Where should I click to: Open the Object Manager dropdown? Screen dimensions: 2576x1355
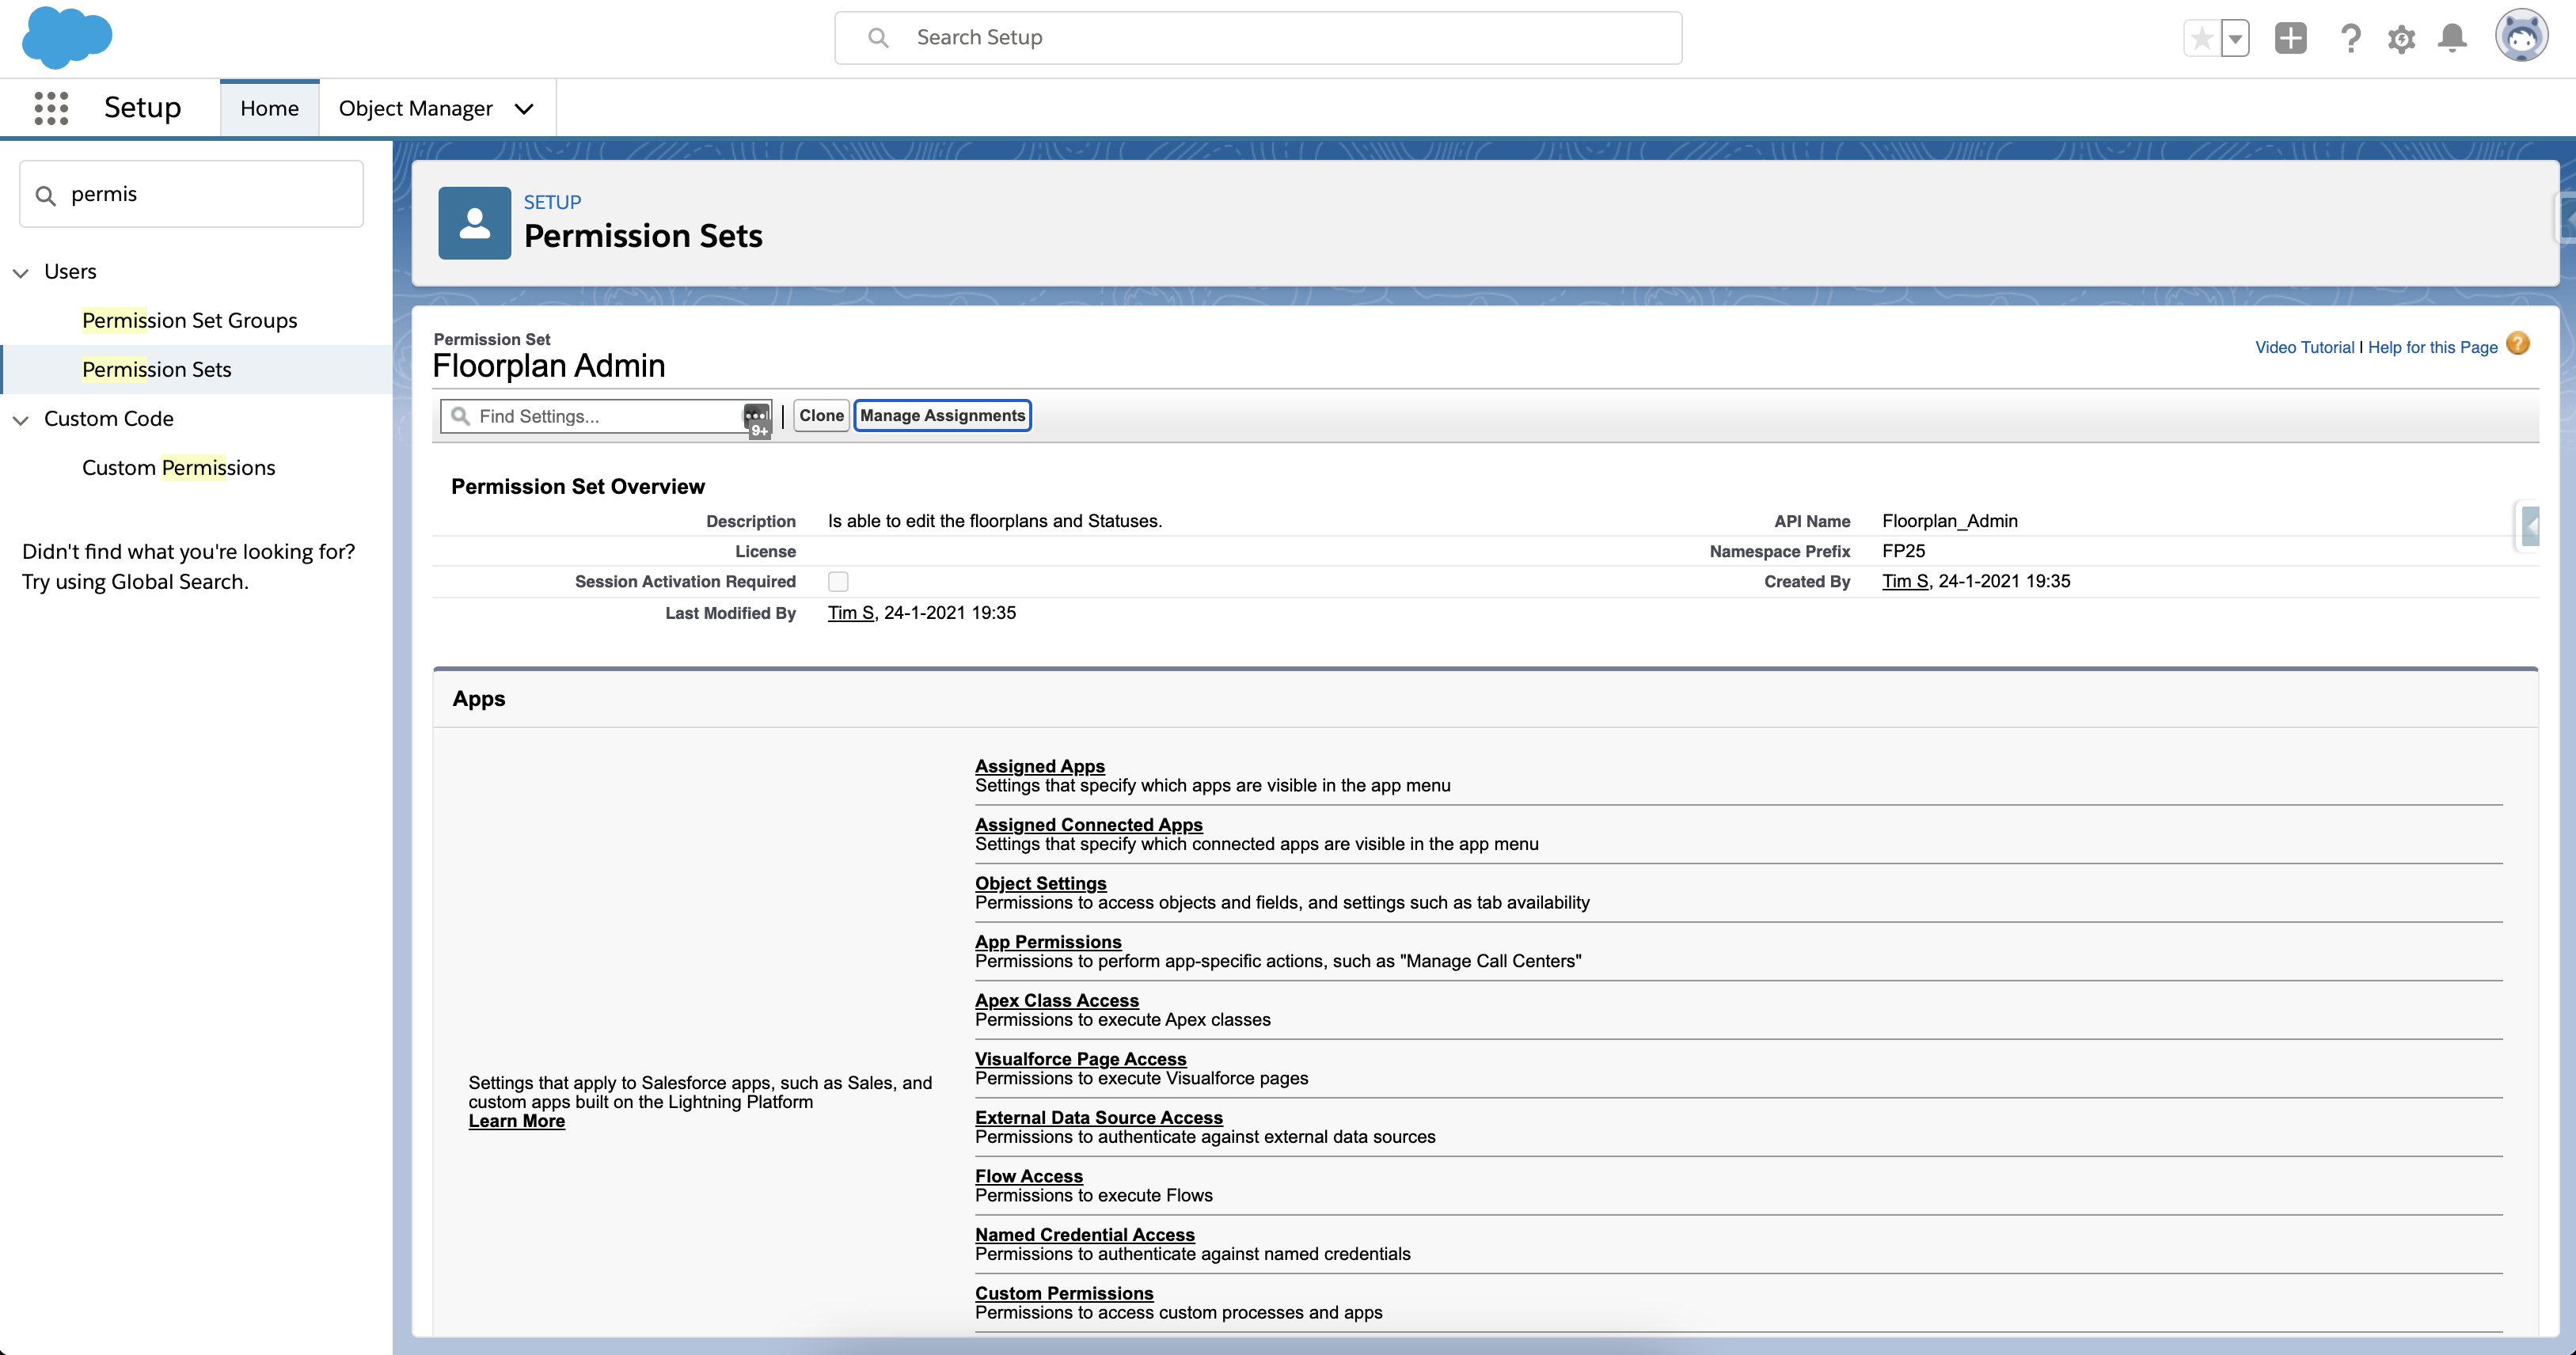pyautogui.click(x=524, y=108)
